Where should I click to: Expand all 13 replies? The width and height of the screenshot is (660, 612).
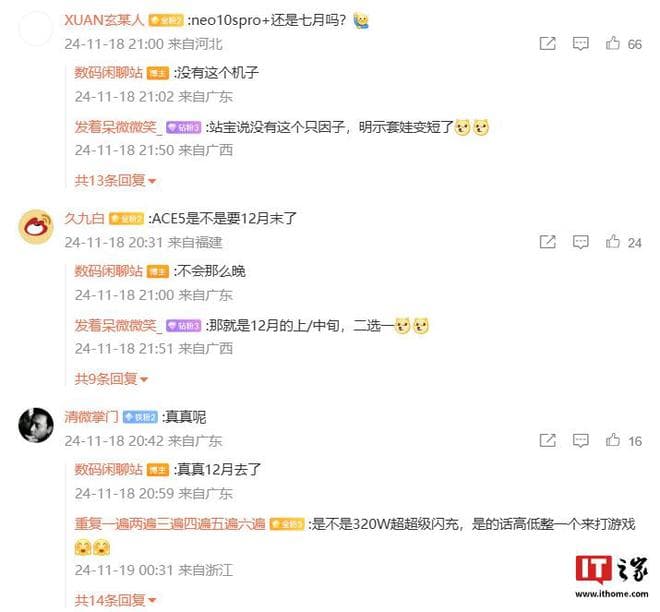(115, 181)
